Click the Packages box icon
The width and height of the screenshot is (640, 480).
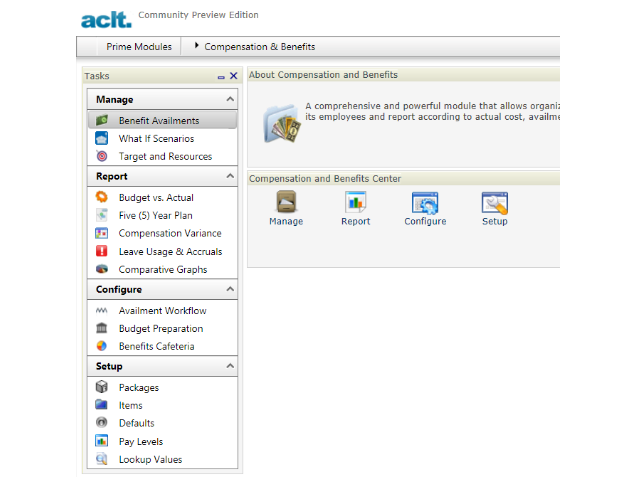pyautogui.click(x=102, y=387)
